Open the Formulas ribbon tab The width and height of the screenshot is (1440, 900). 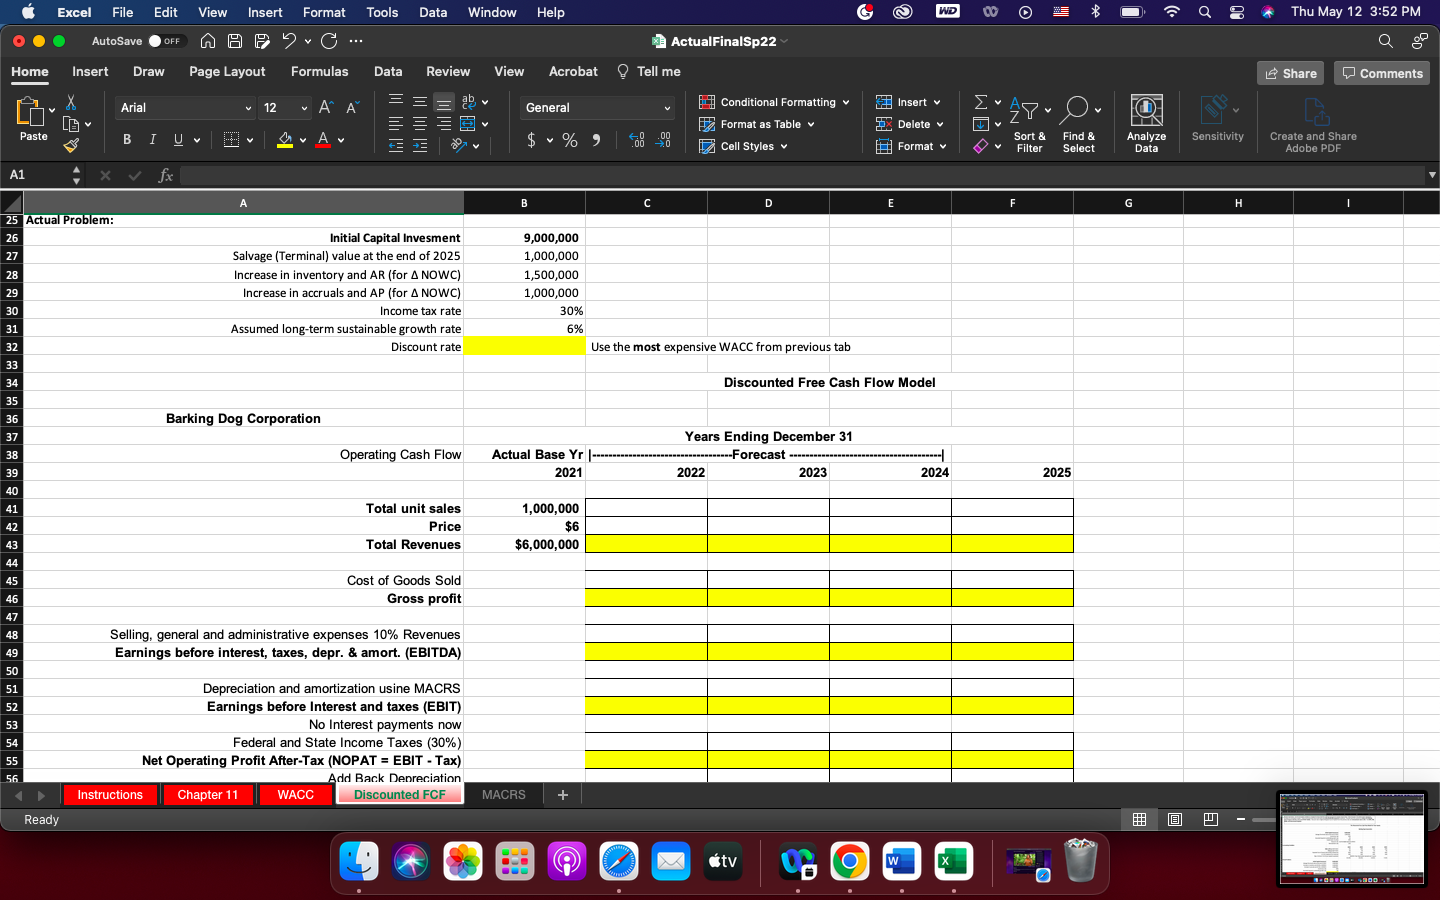coord(319,71)
